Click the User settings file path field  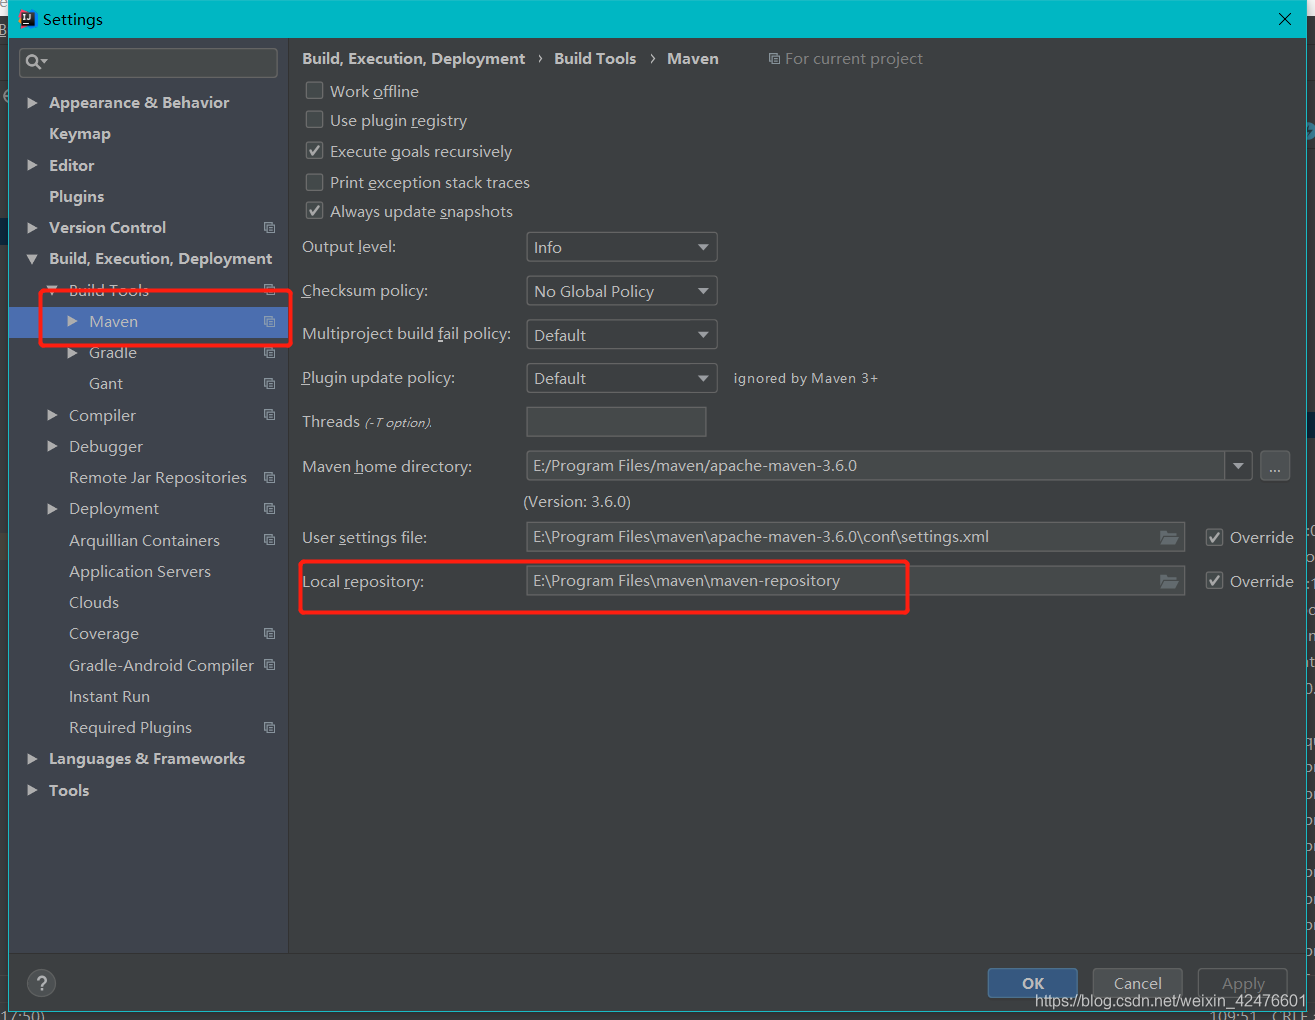pos(855,537)
